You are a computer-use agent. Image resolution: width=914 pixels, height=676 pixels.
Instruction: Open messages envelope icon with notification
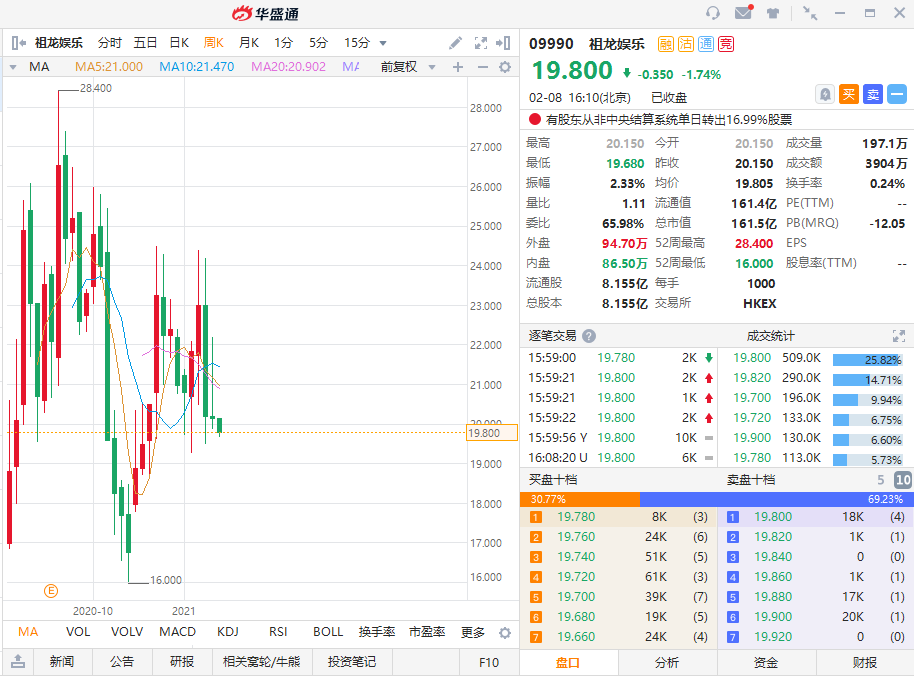point(743,12)
